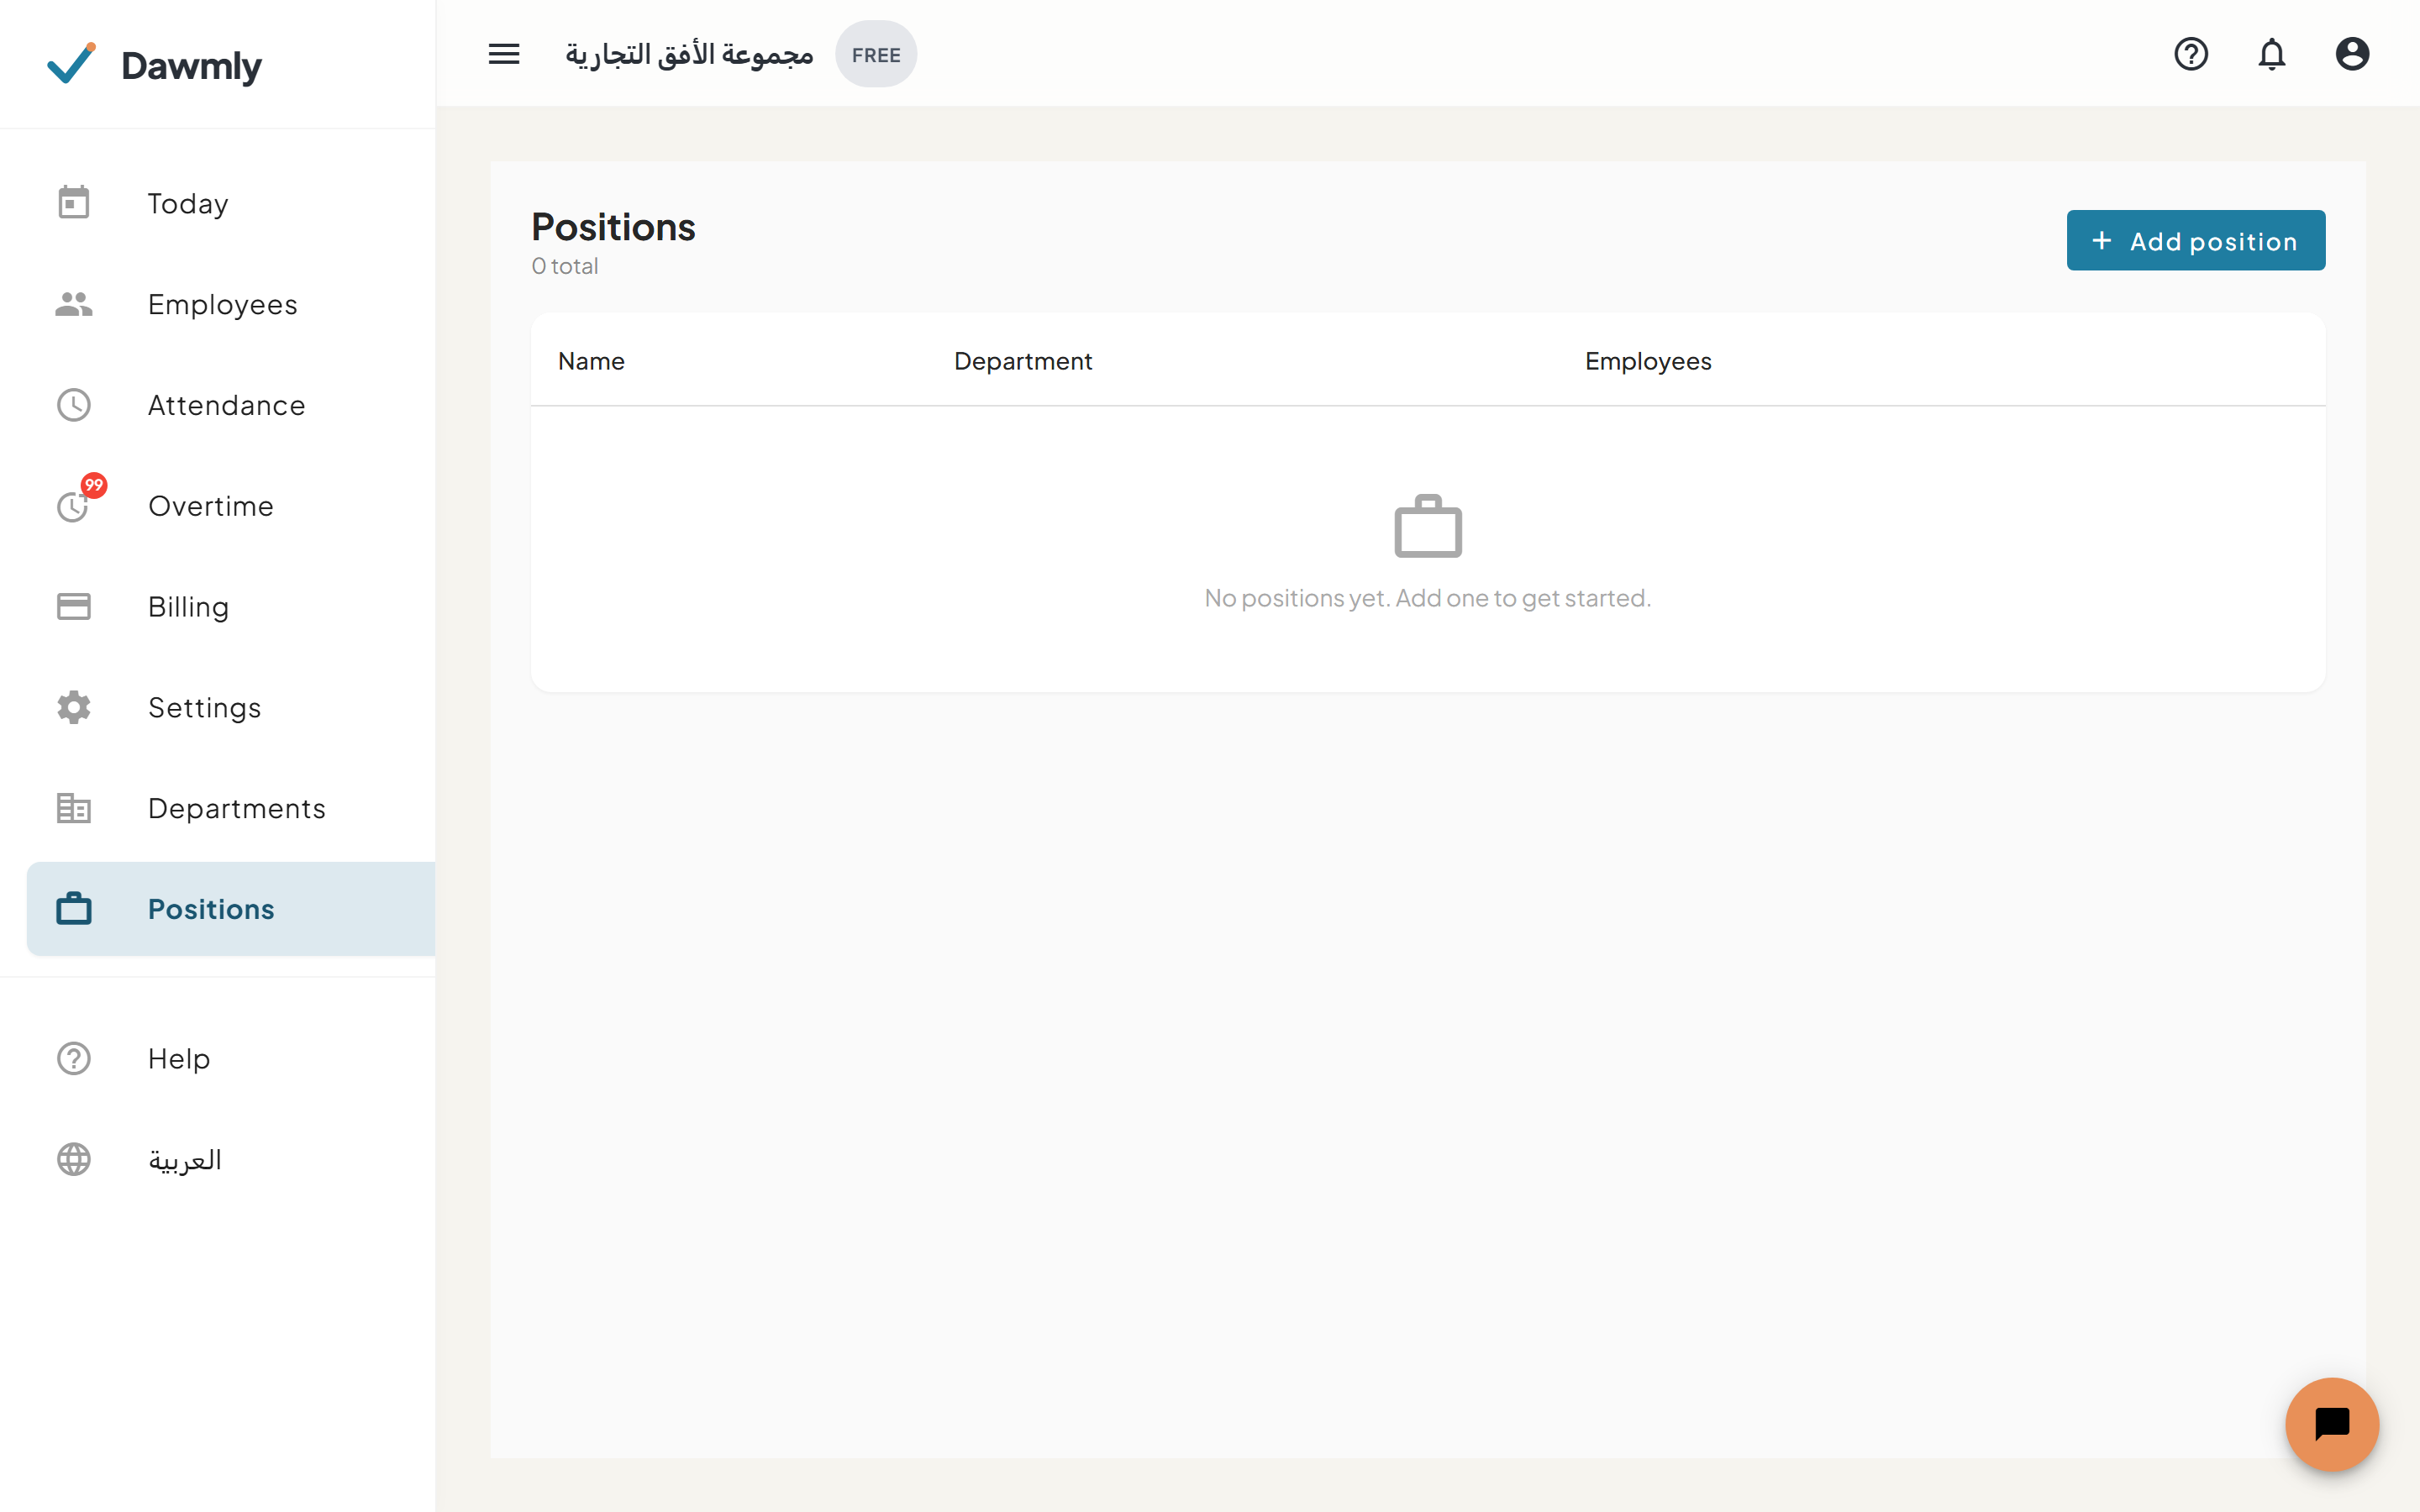This screenshot has height=1512, width=2420.
Task: Click the Departments building icon
Action: tap(74, 808)
